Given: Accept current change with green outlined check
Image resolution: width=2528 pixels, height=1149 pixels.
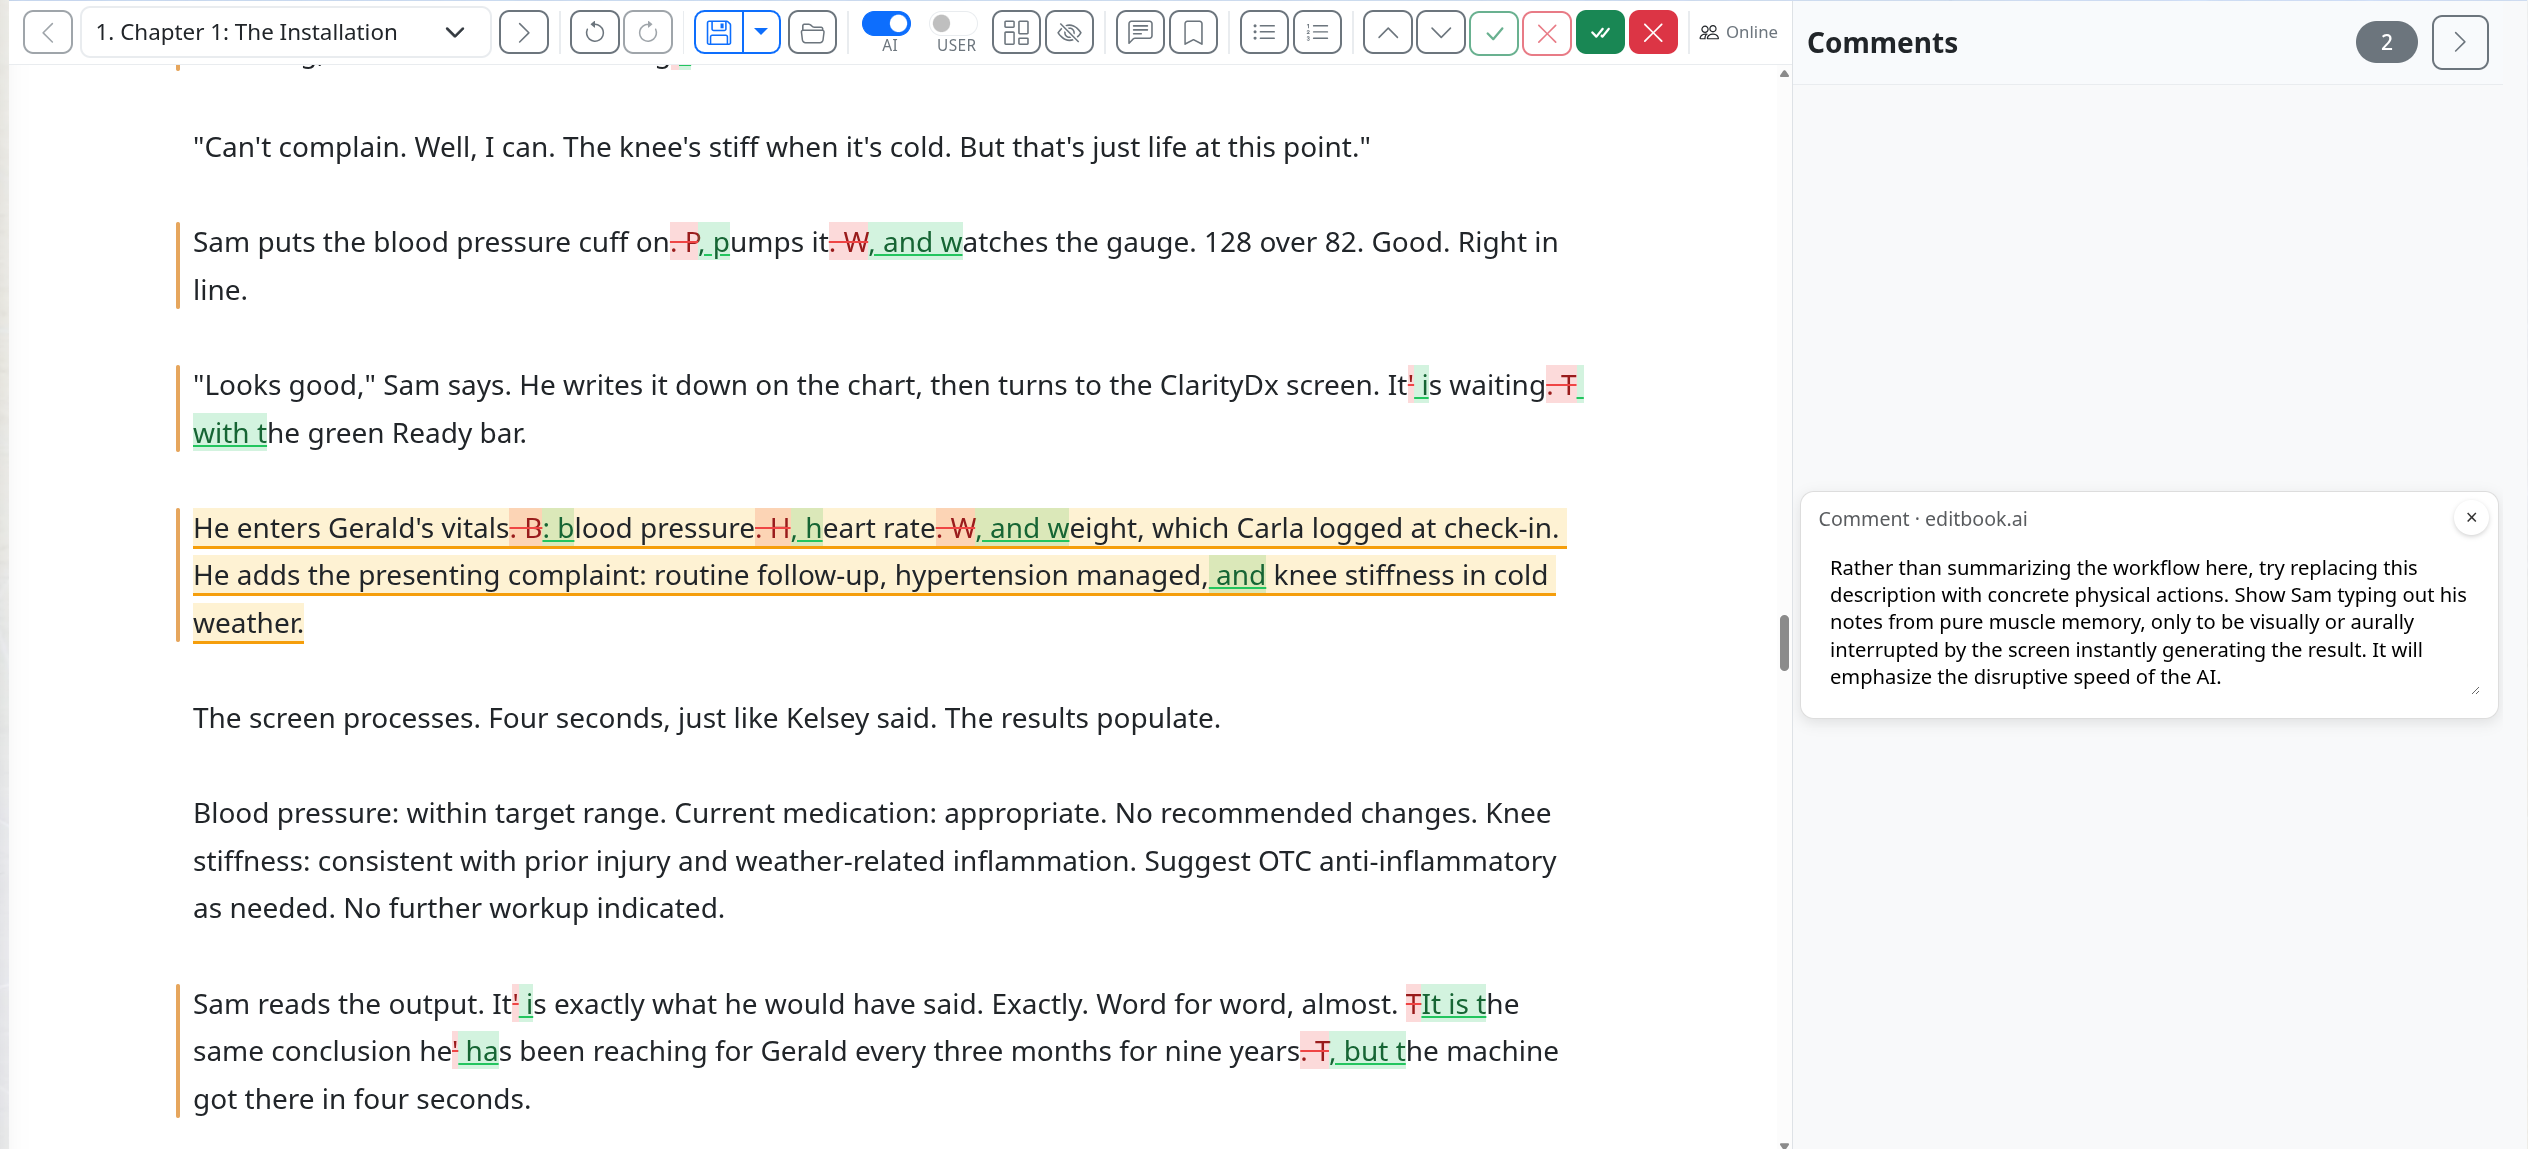Looking at the screenshot, I should point(1494,32).
